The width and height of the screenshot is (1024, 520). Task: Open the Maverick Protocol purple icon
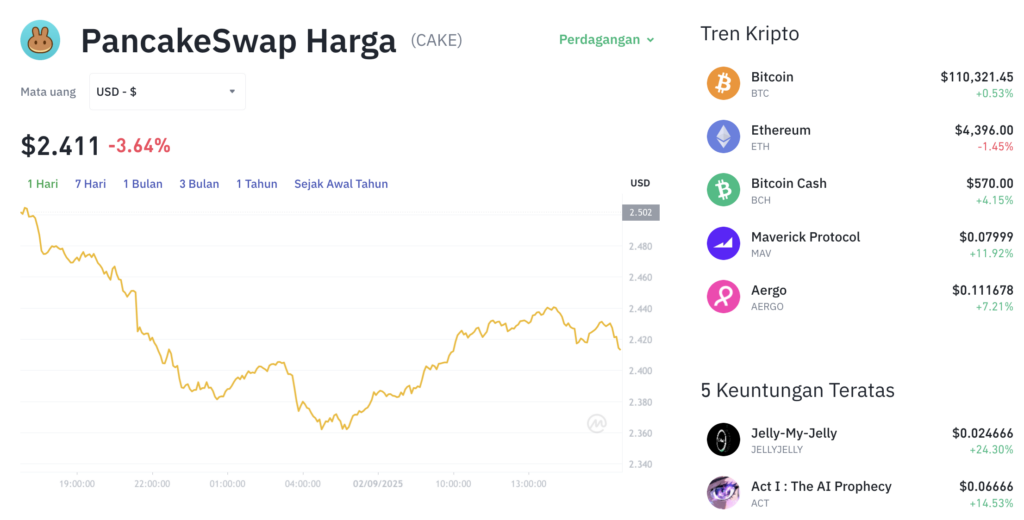tap(723, 243)
